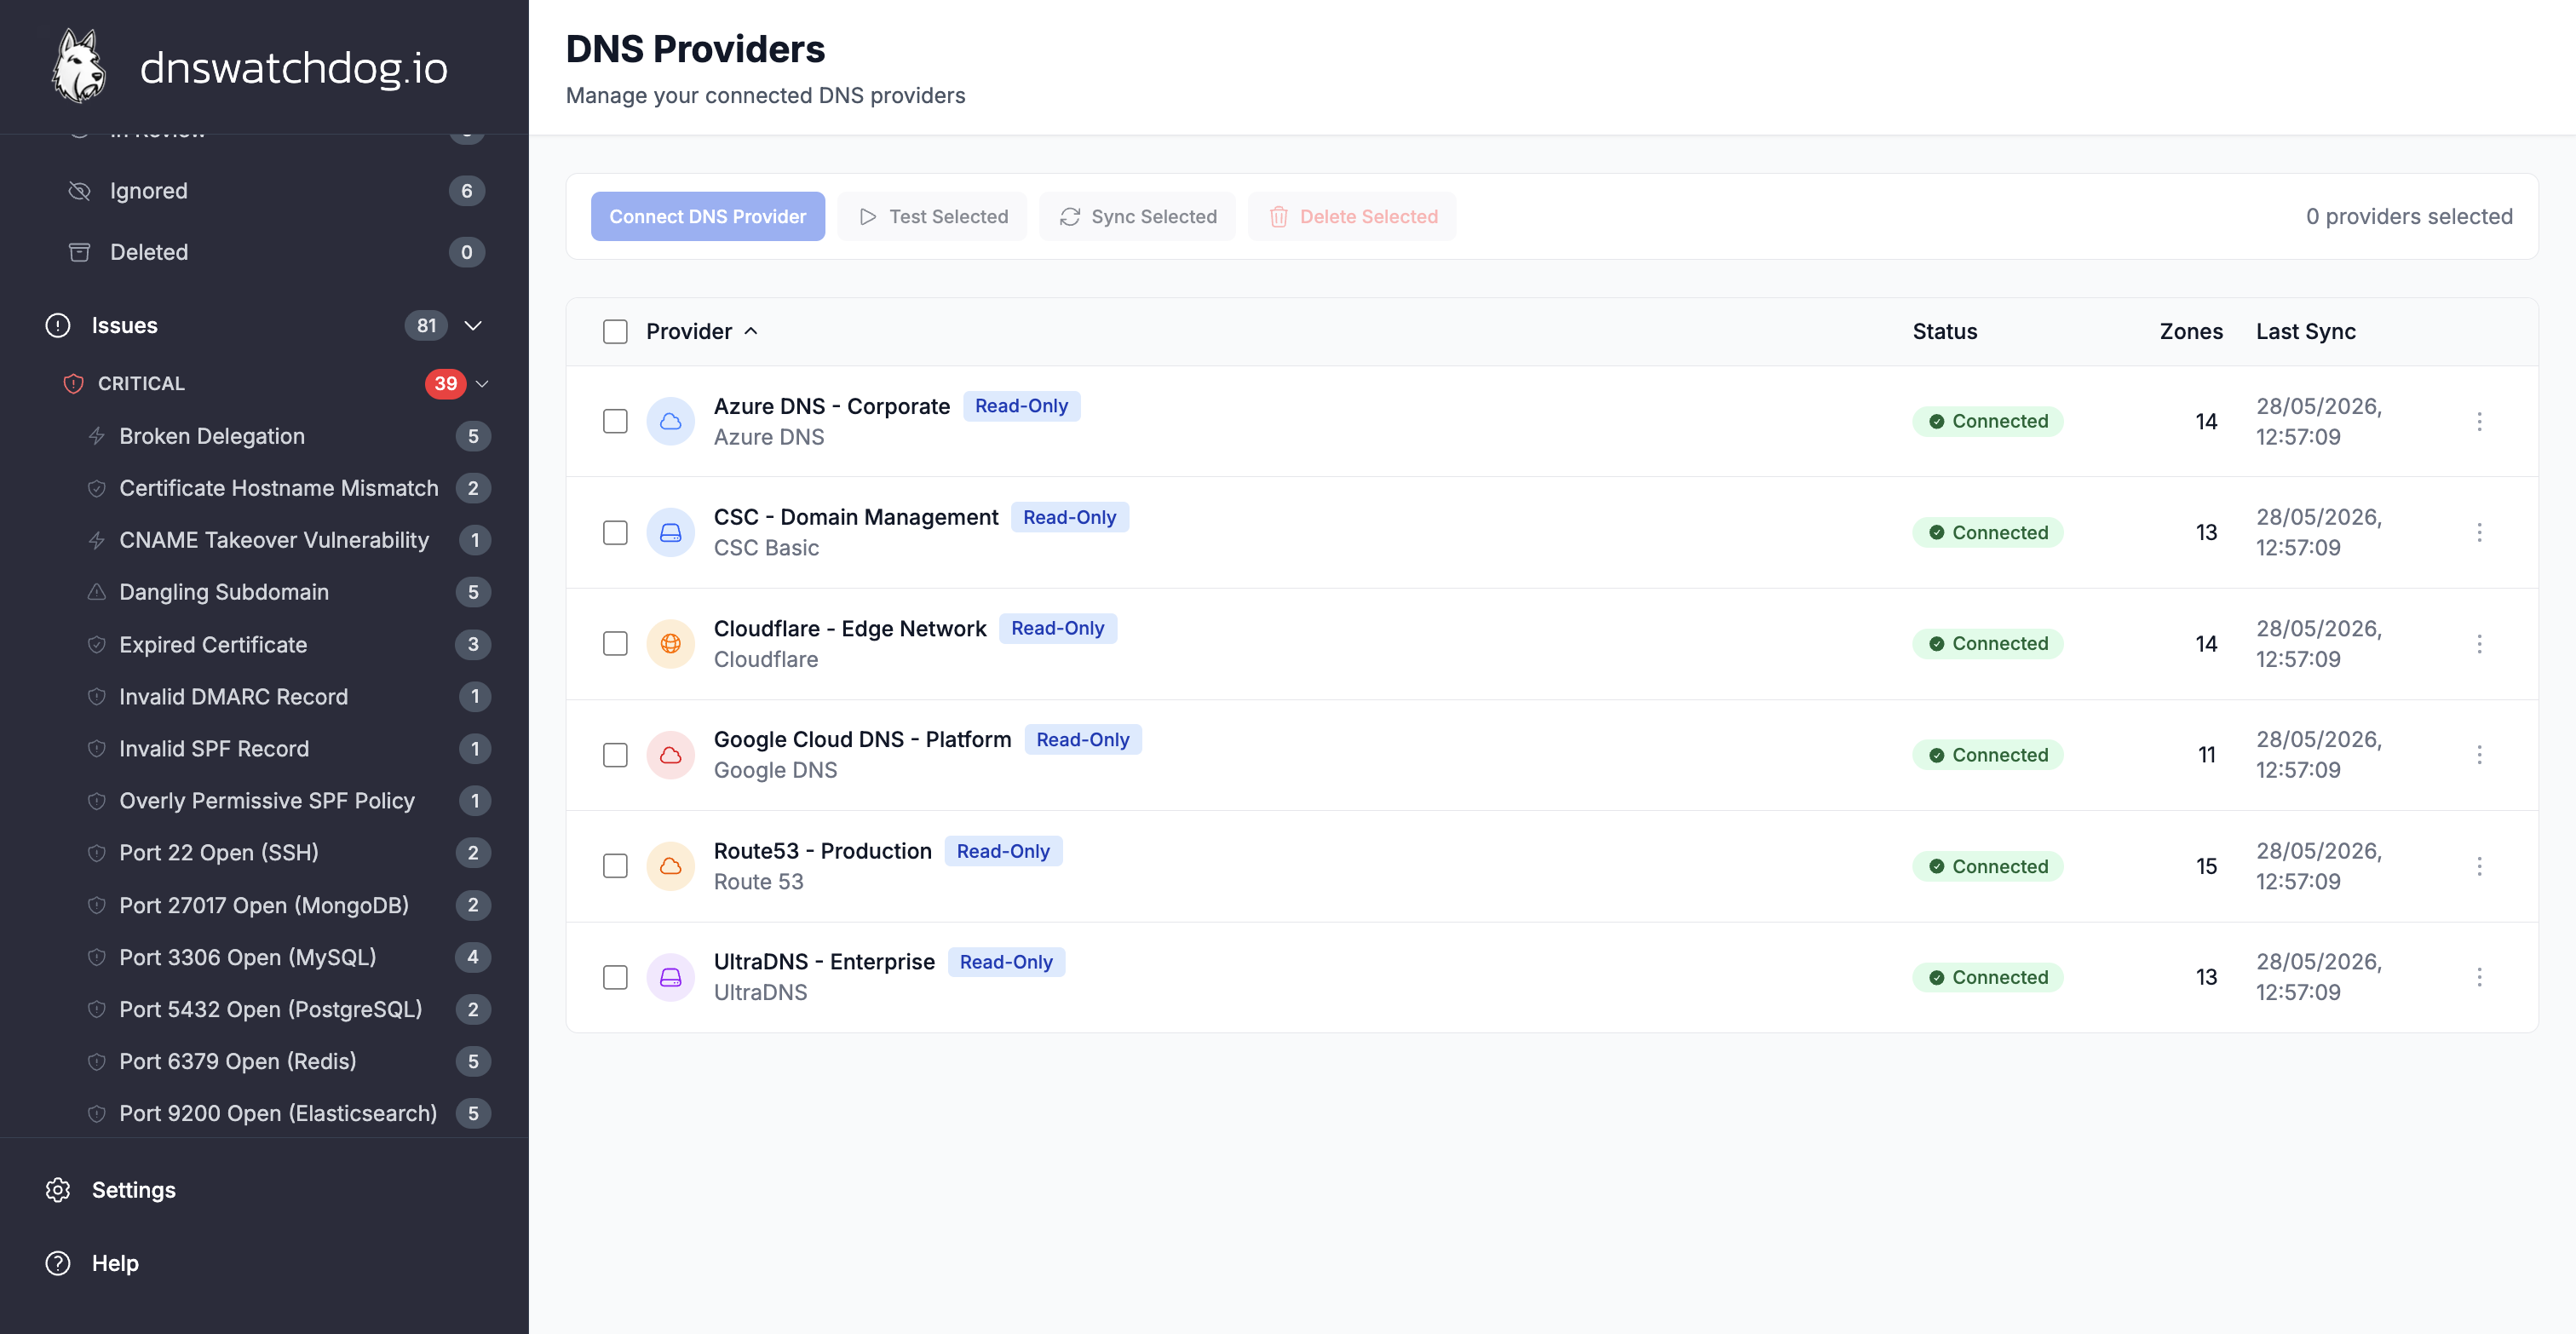Click the Test Selected button
Image resolution: width=2576 pixels, height=1334 pixels.
click(x=932, y=216)
